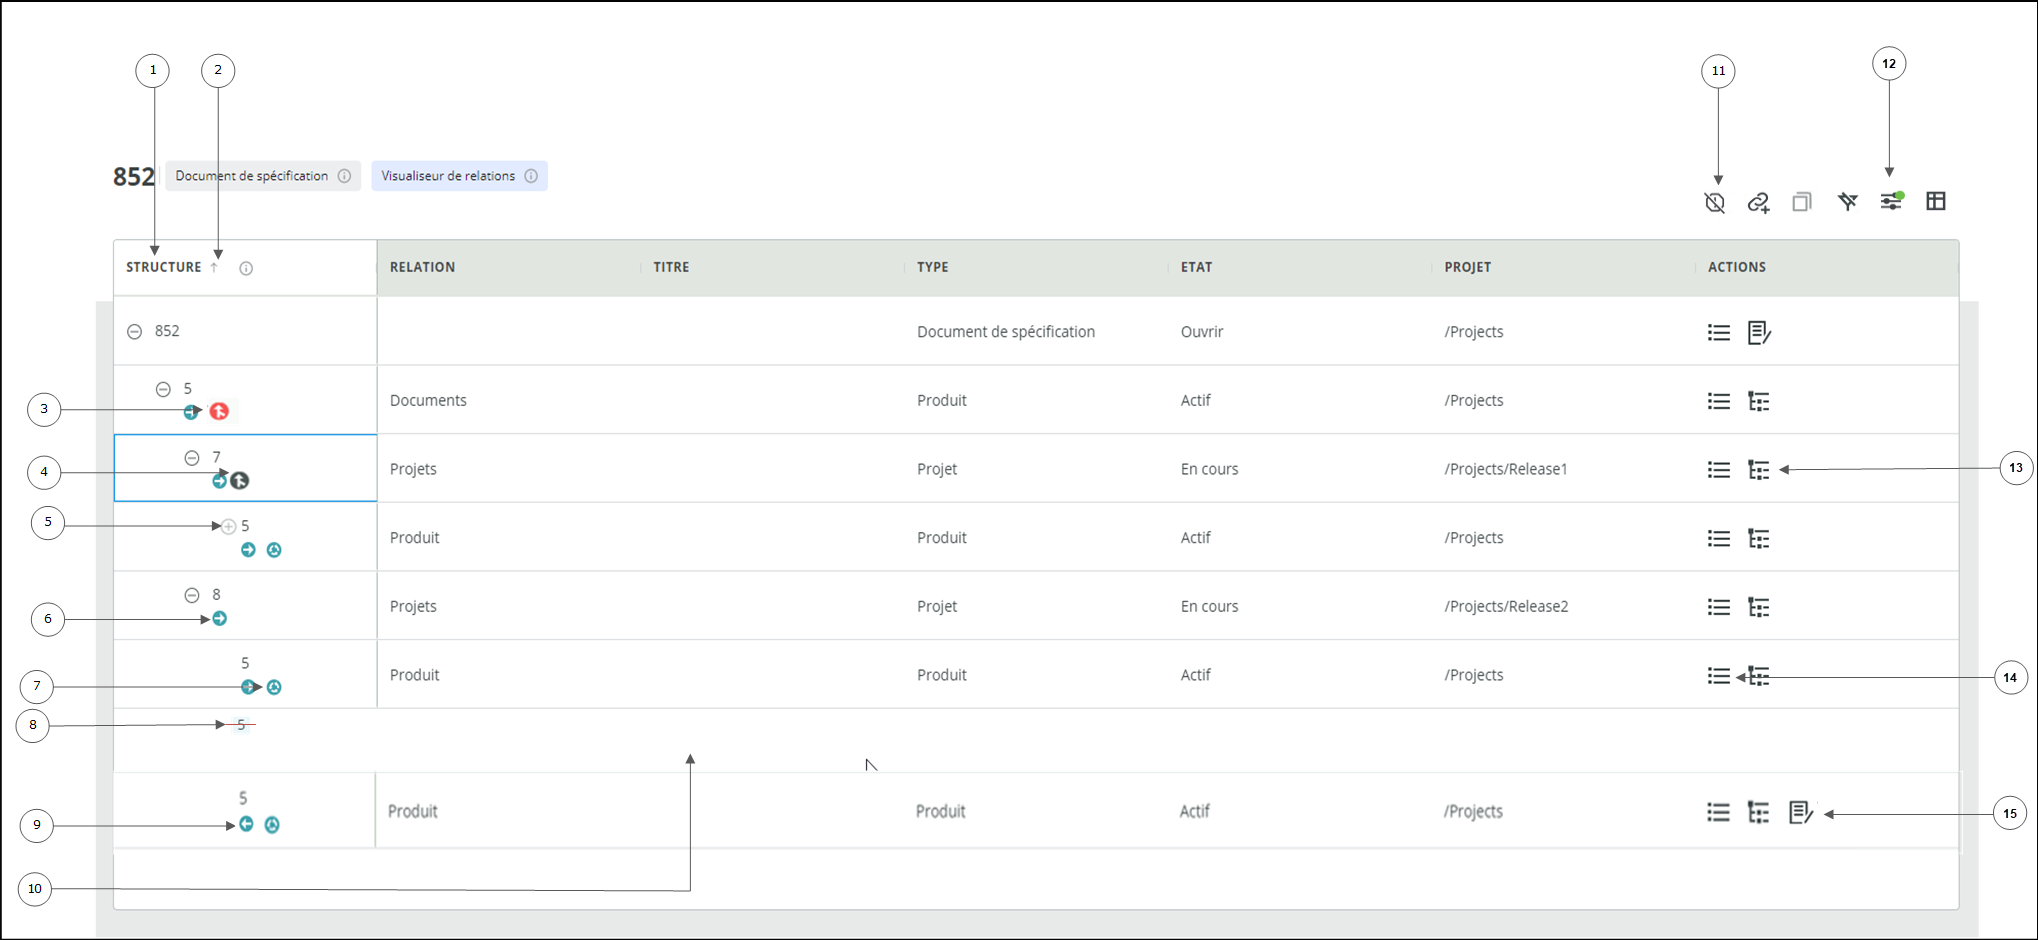Select tree item 7 label
The height and width of the screenshot is (940, 2038).
216,457
